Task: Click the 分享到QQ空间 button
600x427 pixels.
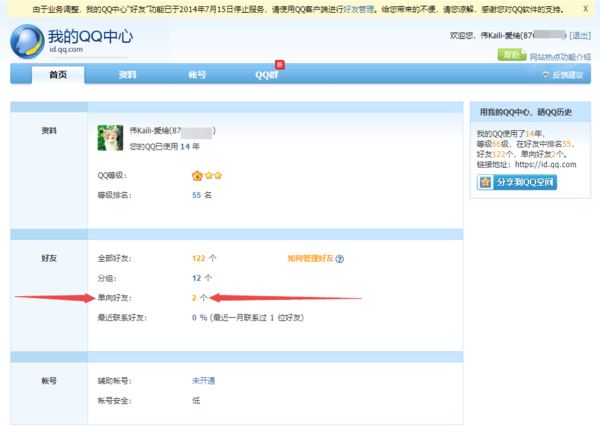Action: click(516, 183)
